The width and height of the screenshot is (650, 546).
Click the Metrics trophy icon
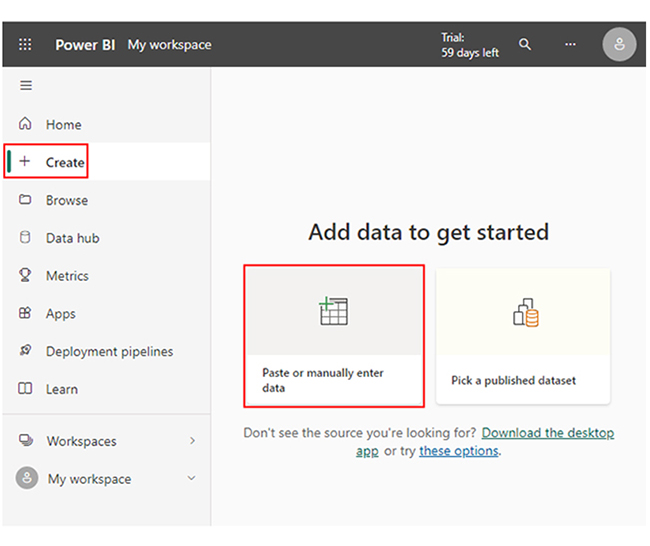click(x=26, y=275)
